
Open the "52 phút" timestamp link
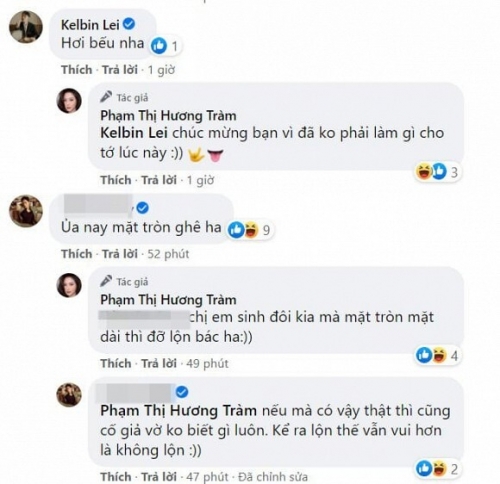coord(168,254)
